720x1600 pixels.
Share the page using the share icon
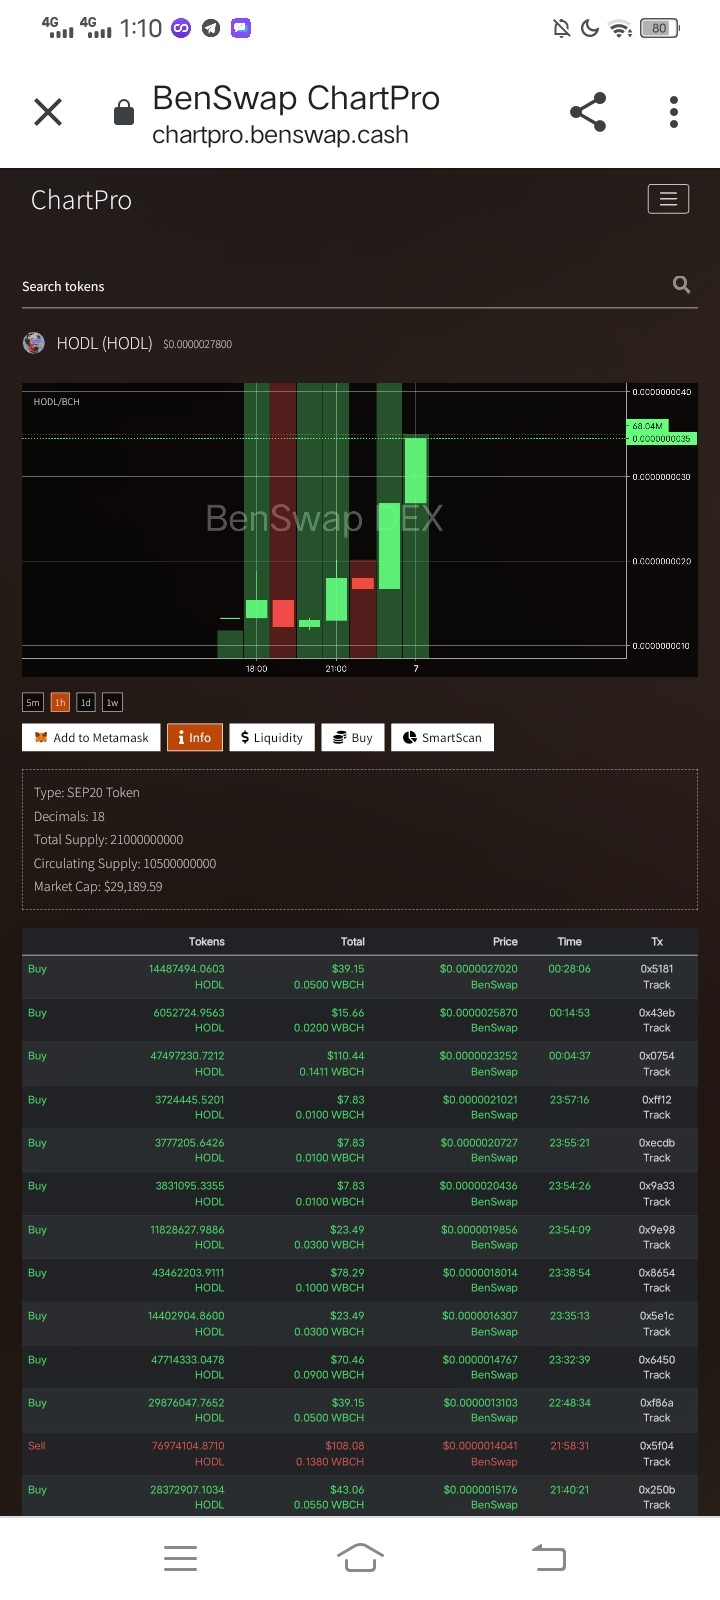[x=588, y=112]
